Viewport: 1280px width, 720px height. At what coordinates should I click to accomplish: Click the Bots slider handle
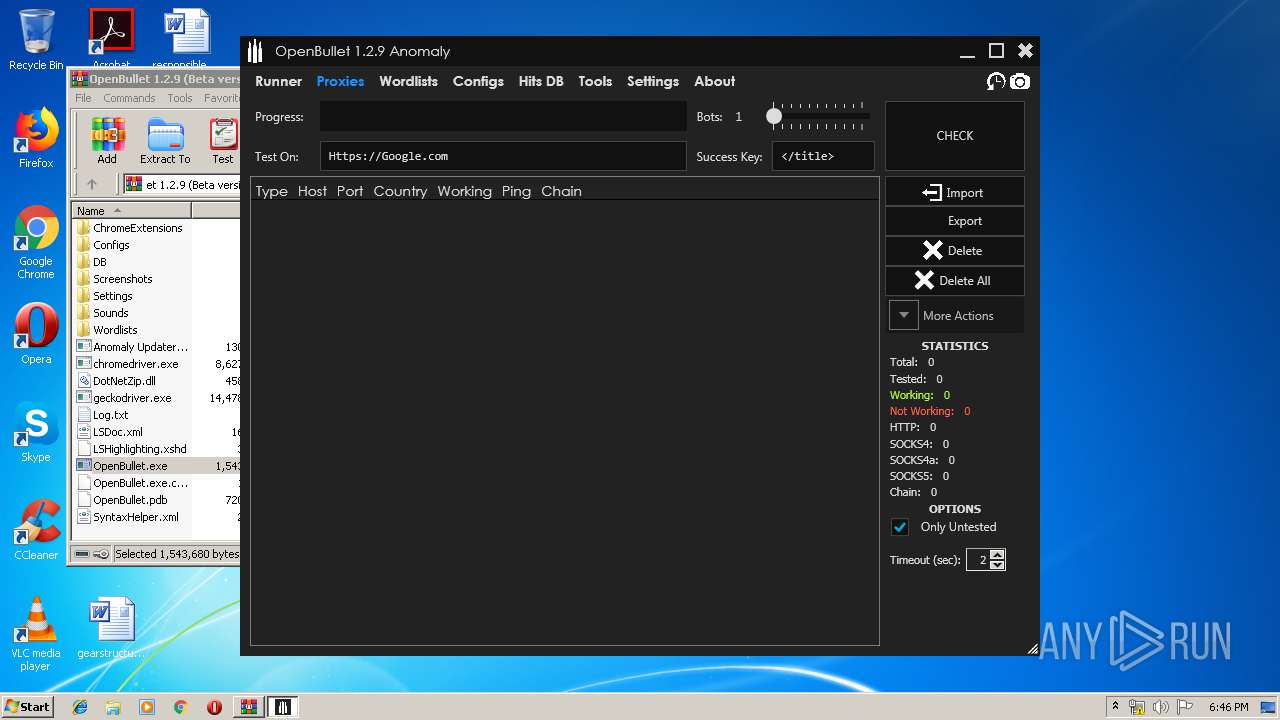point(774,117)
